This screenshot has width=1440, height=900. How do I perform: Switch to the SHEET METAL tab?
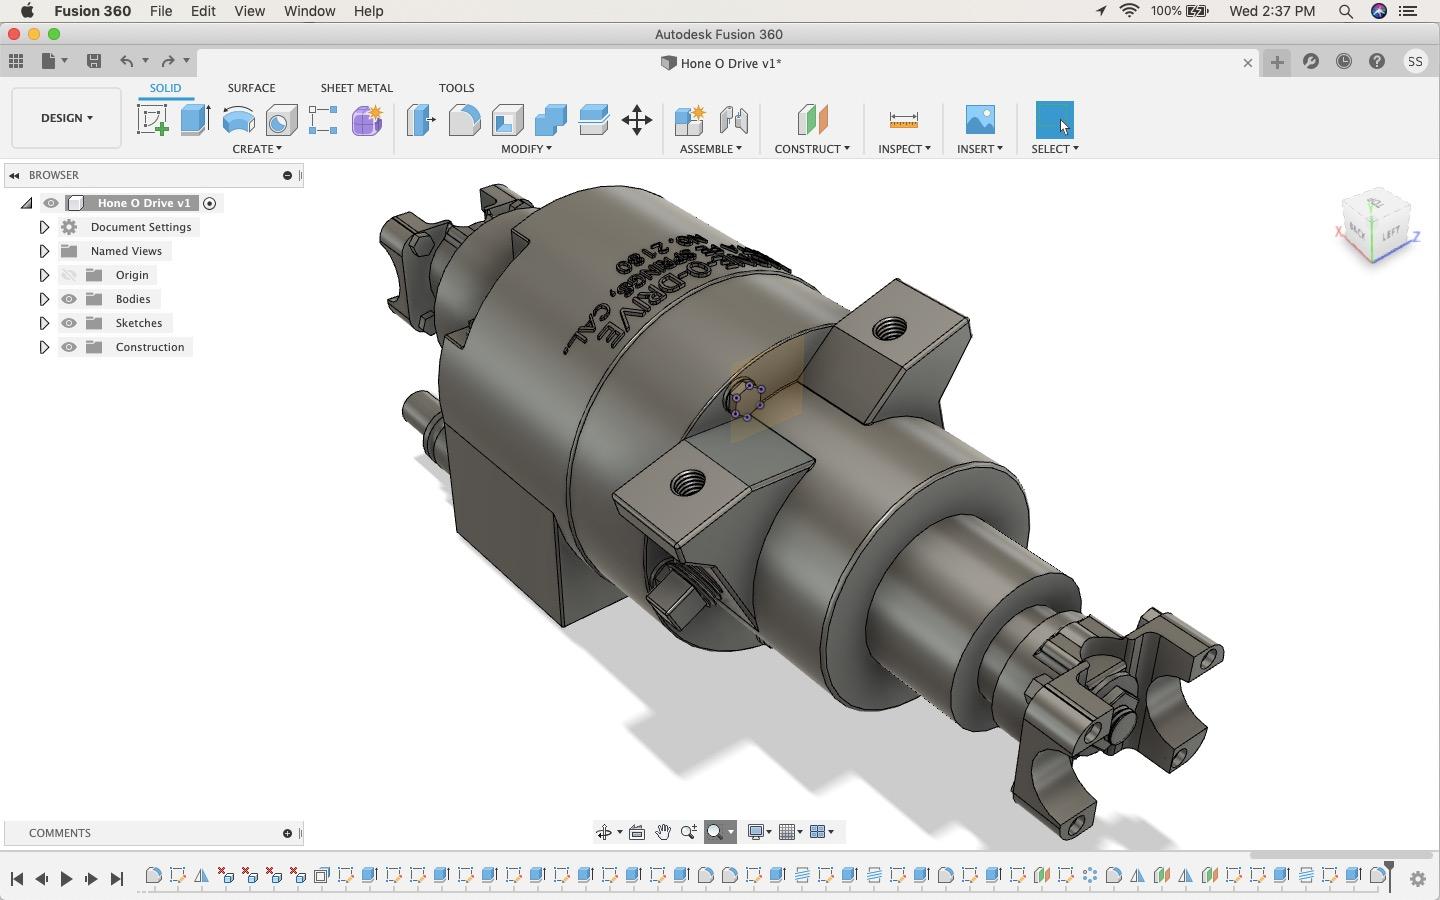356,88
